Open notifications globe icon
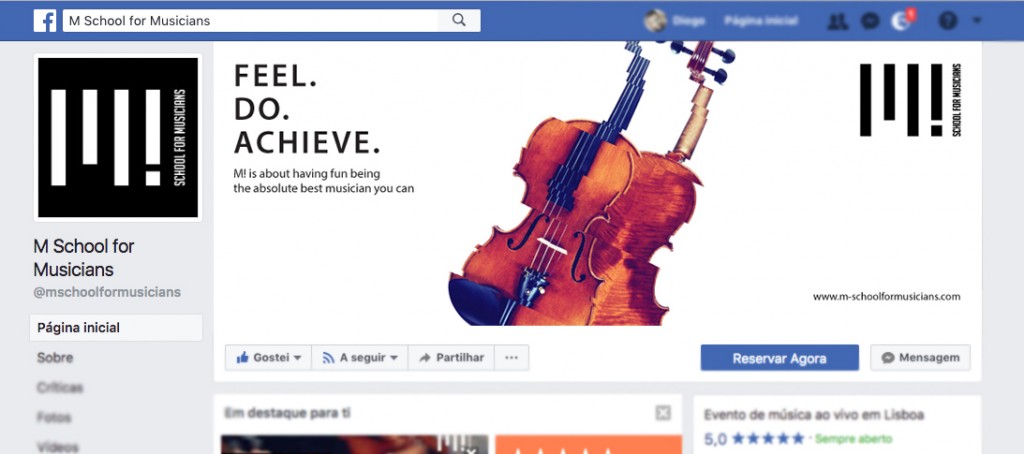1024x454 pixels. 902,21
